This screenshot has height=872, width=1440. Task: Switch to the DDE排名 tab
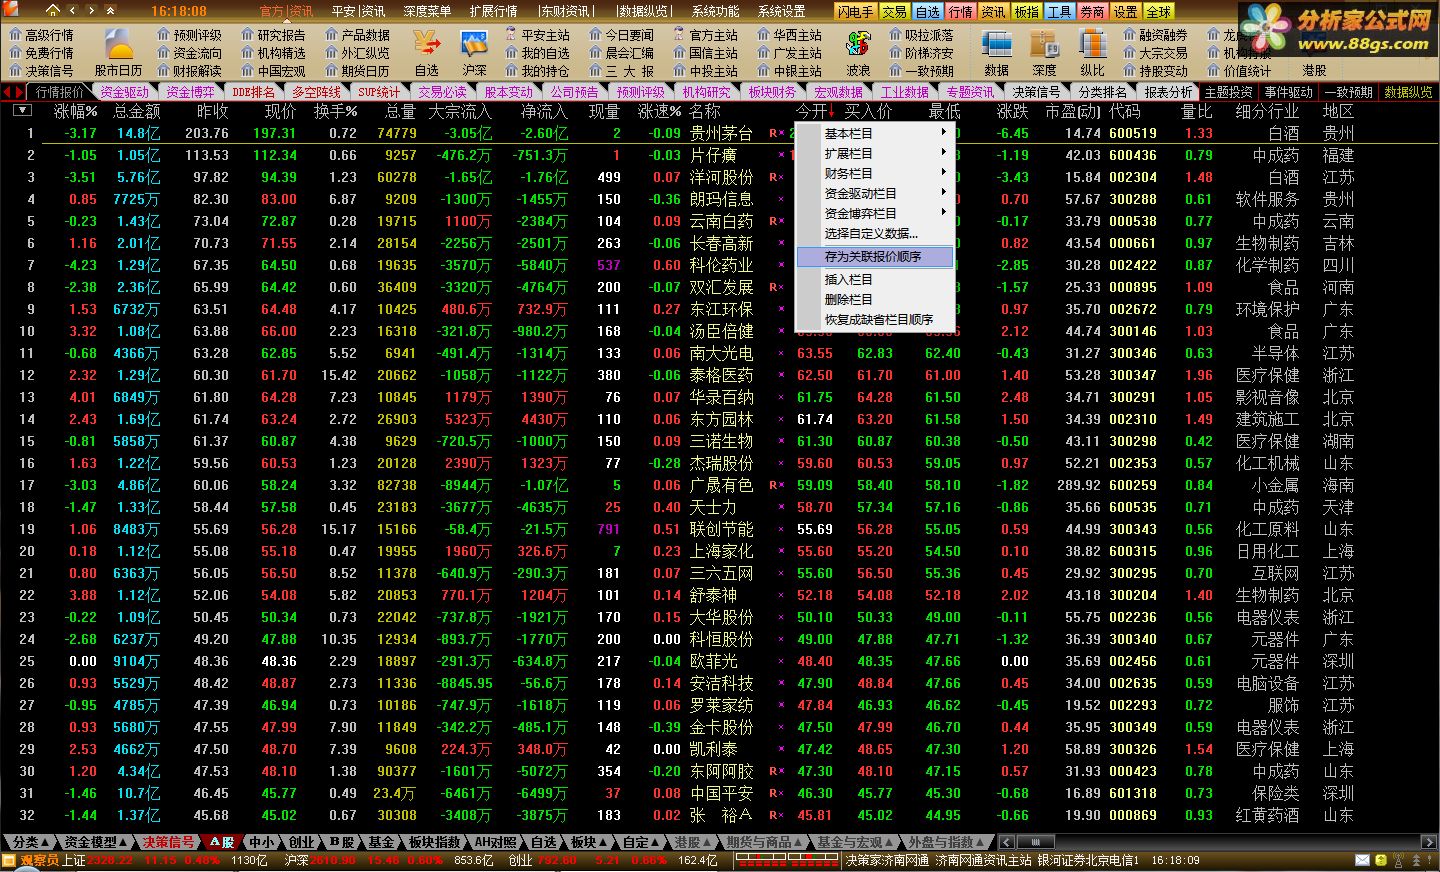click(x=253, y=92)
